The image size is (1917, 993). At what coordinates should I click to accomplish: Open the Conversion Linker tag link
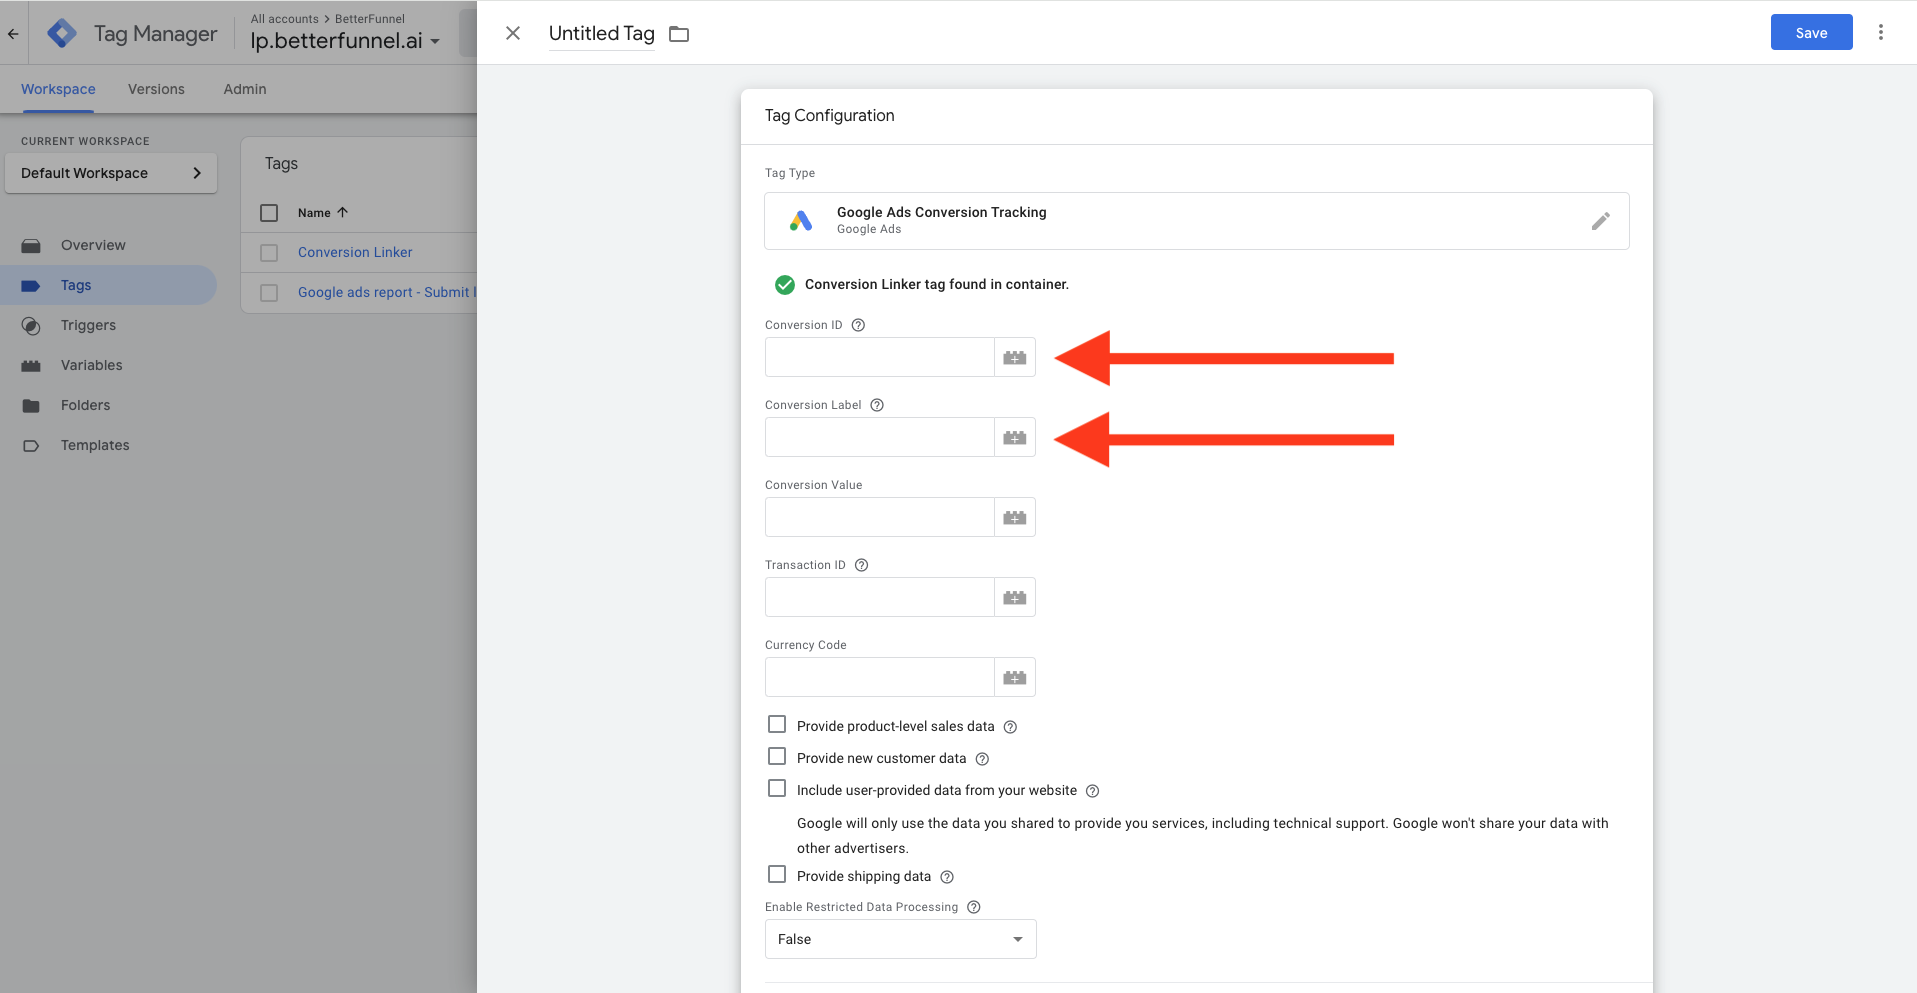point(355,252)
